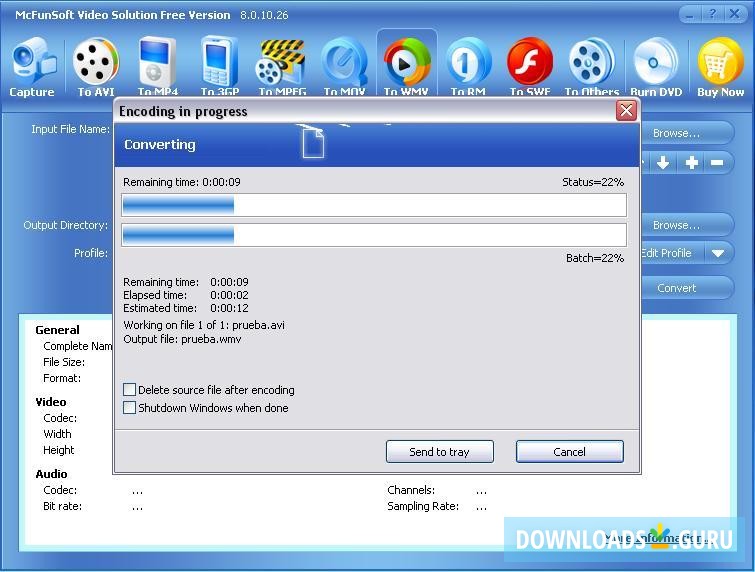Select the To Others film reel icon
The width and height of the screenshot is (755, 572).
click(591, 61)
